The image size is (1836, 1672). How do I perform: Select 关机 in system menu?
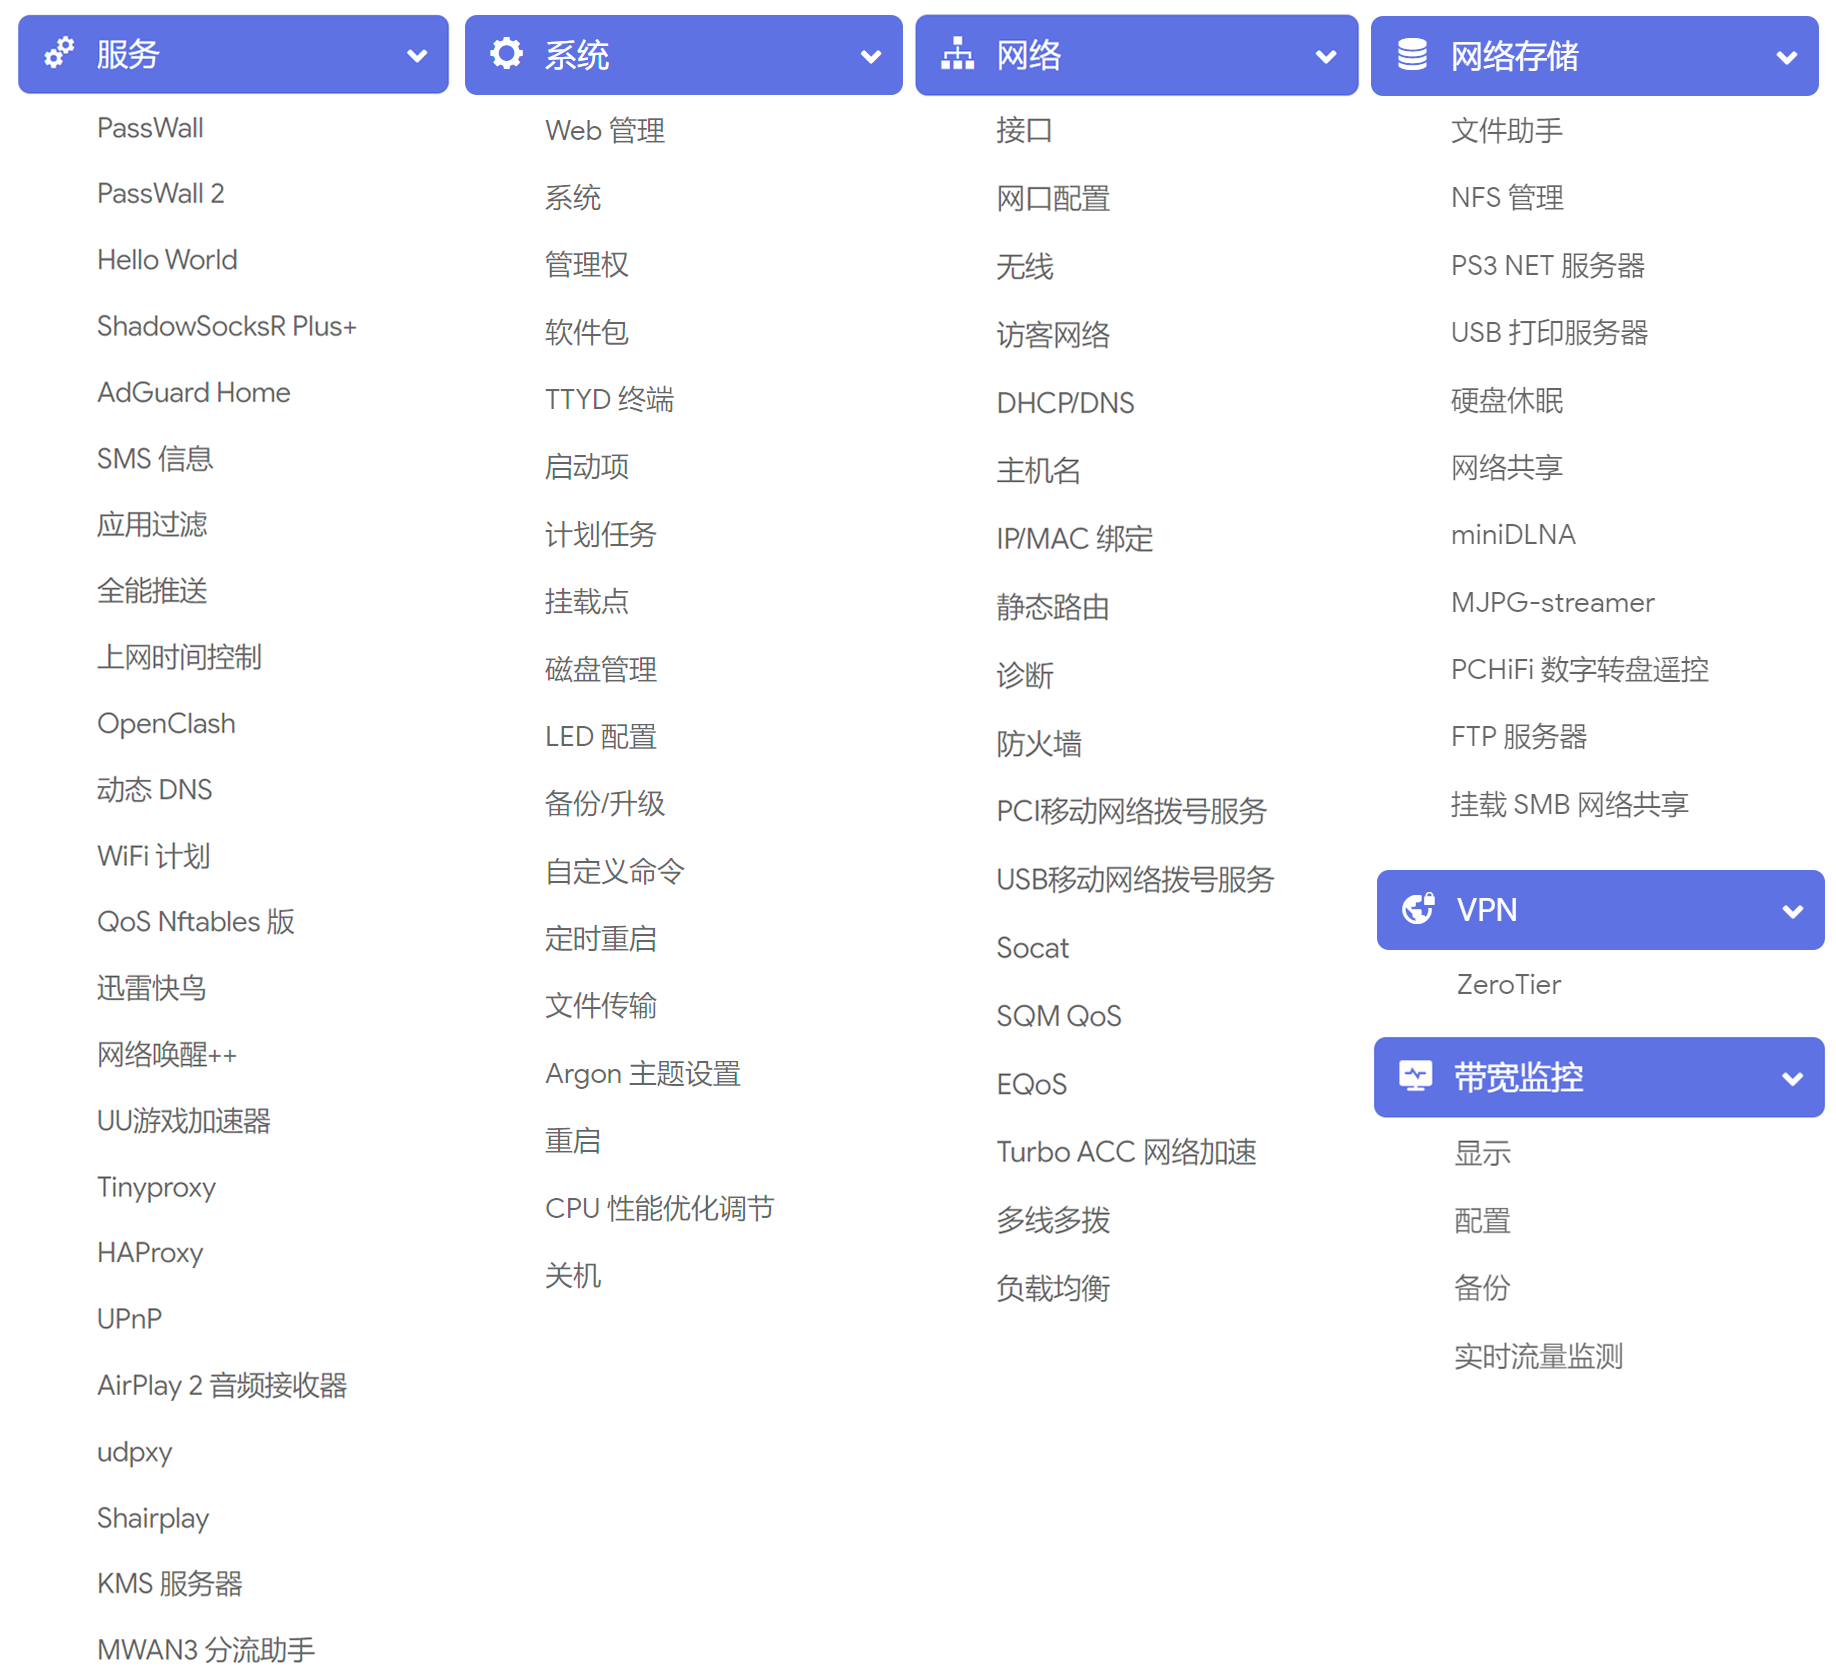click(x=572, y=1275)
